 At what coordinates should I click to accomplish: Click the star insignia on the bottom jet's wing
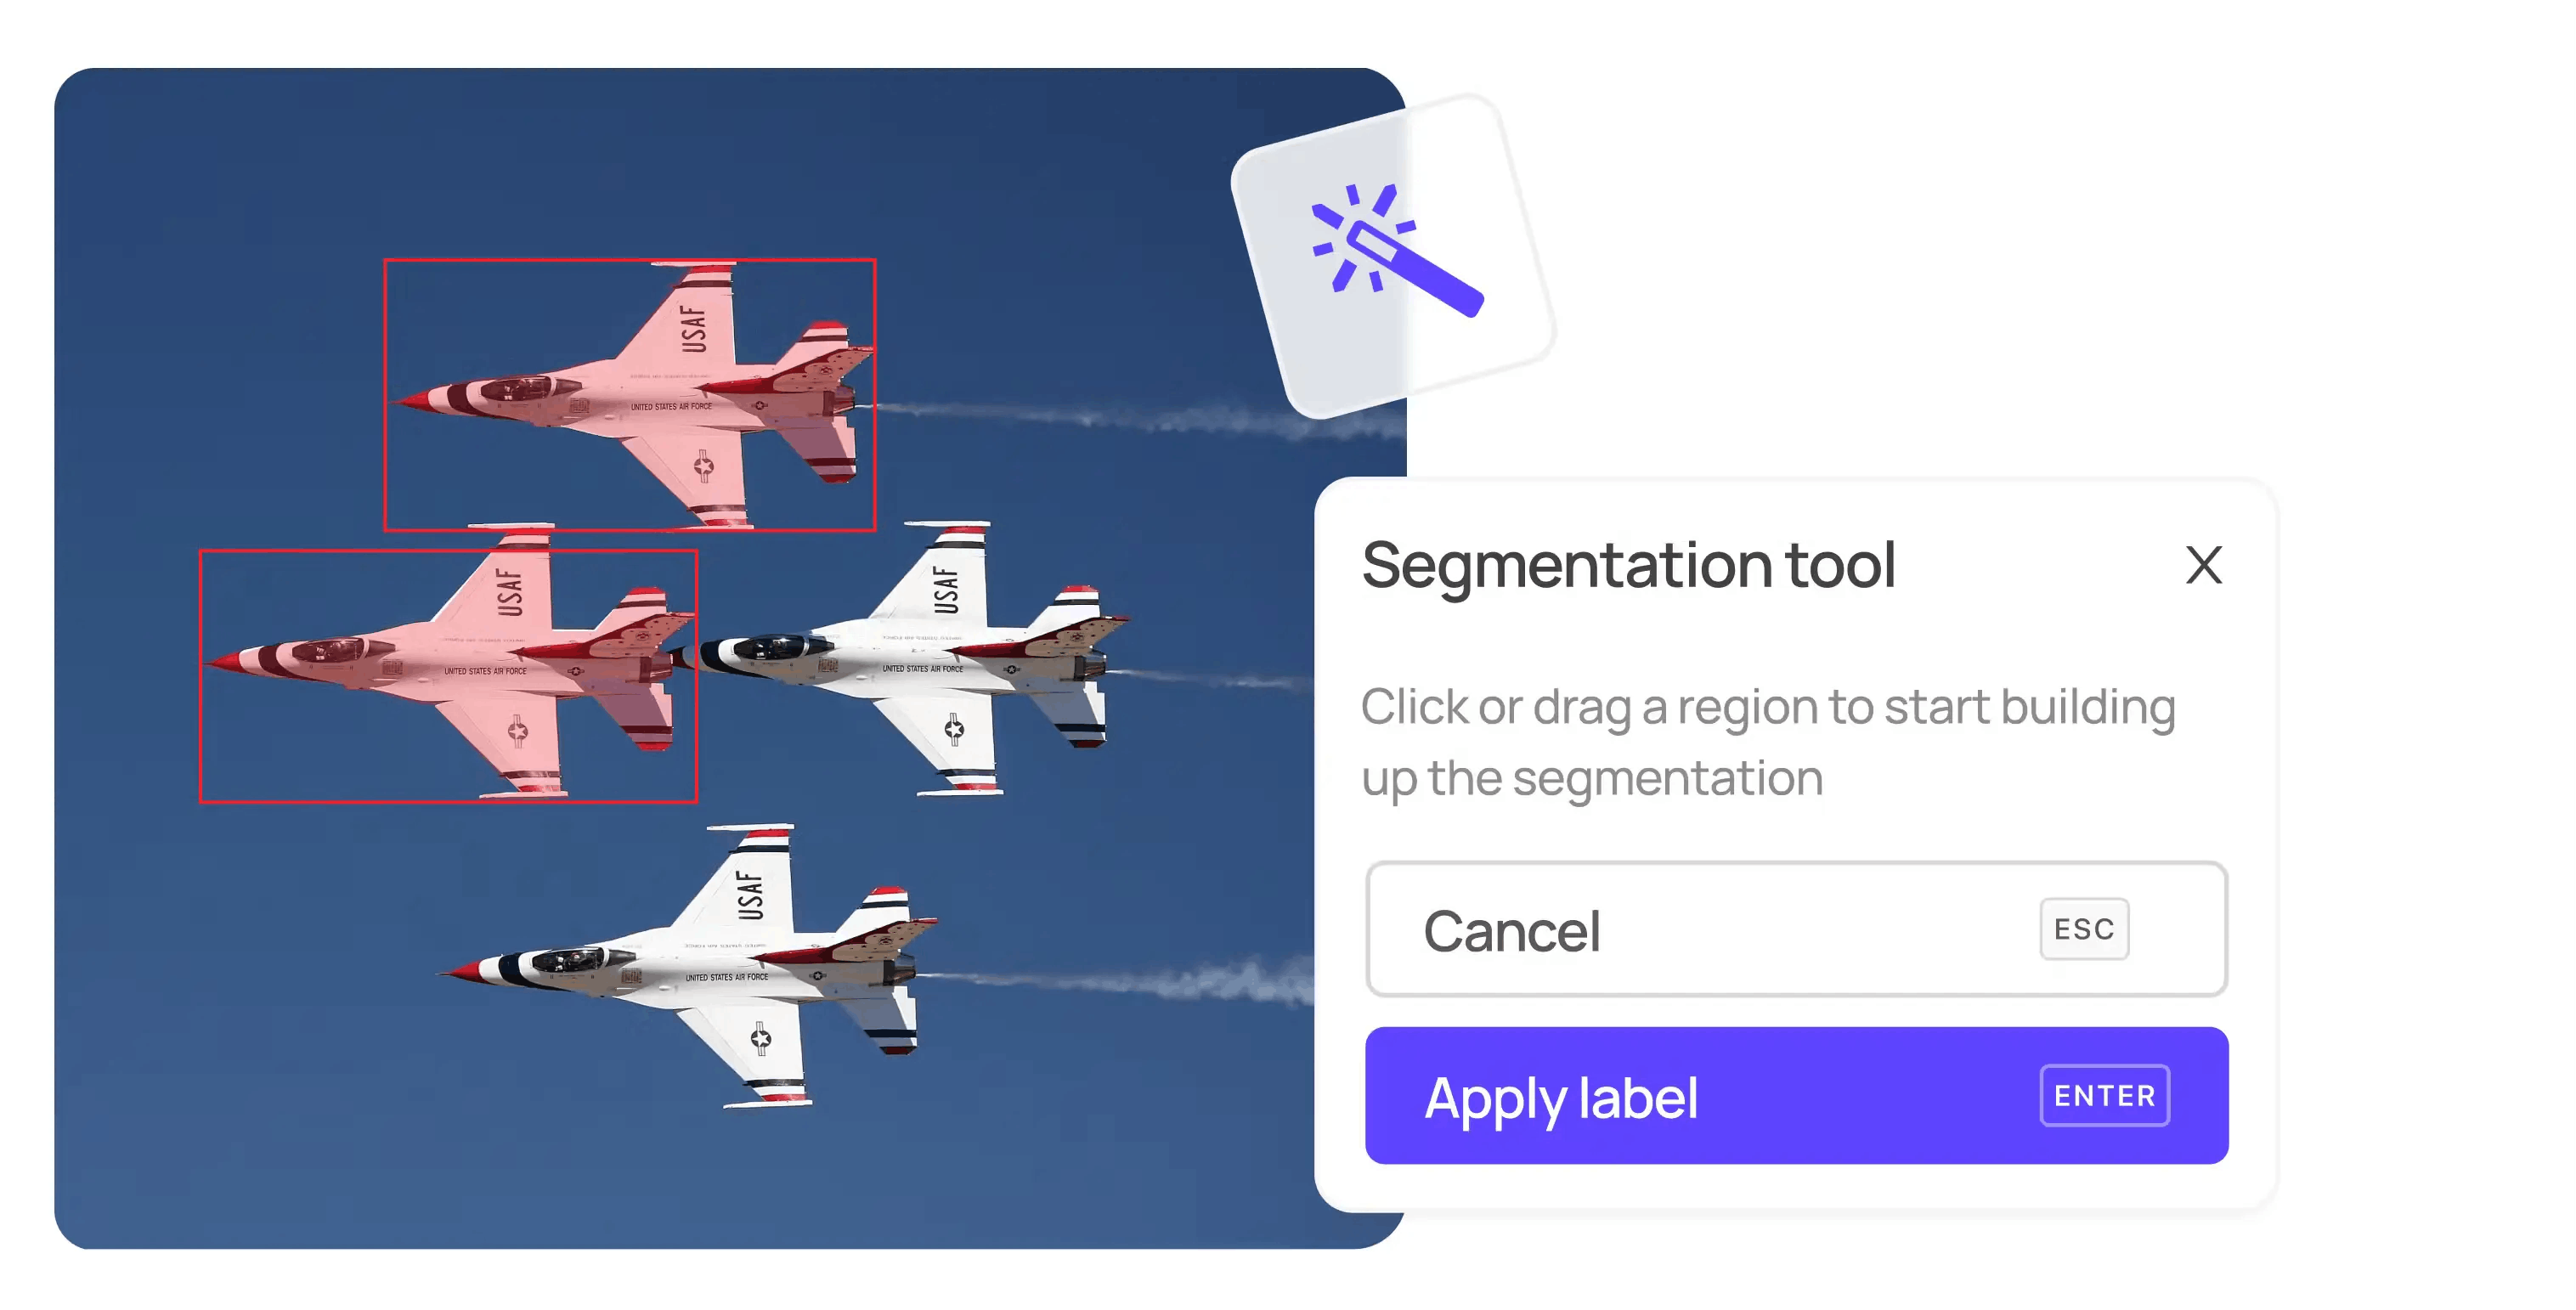tap(761, 1039)
